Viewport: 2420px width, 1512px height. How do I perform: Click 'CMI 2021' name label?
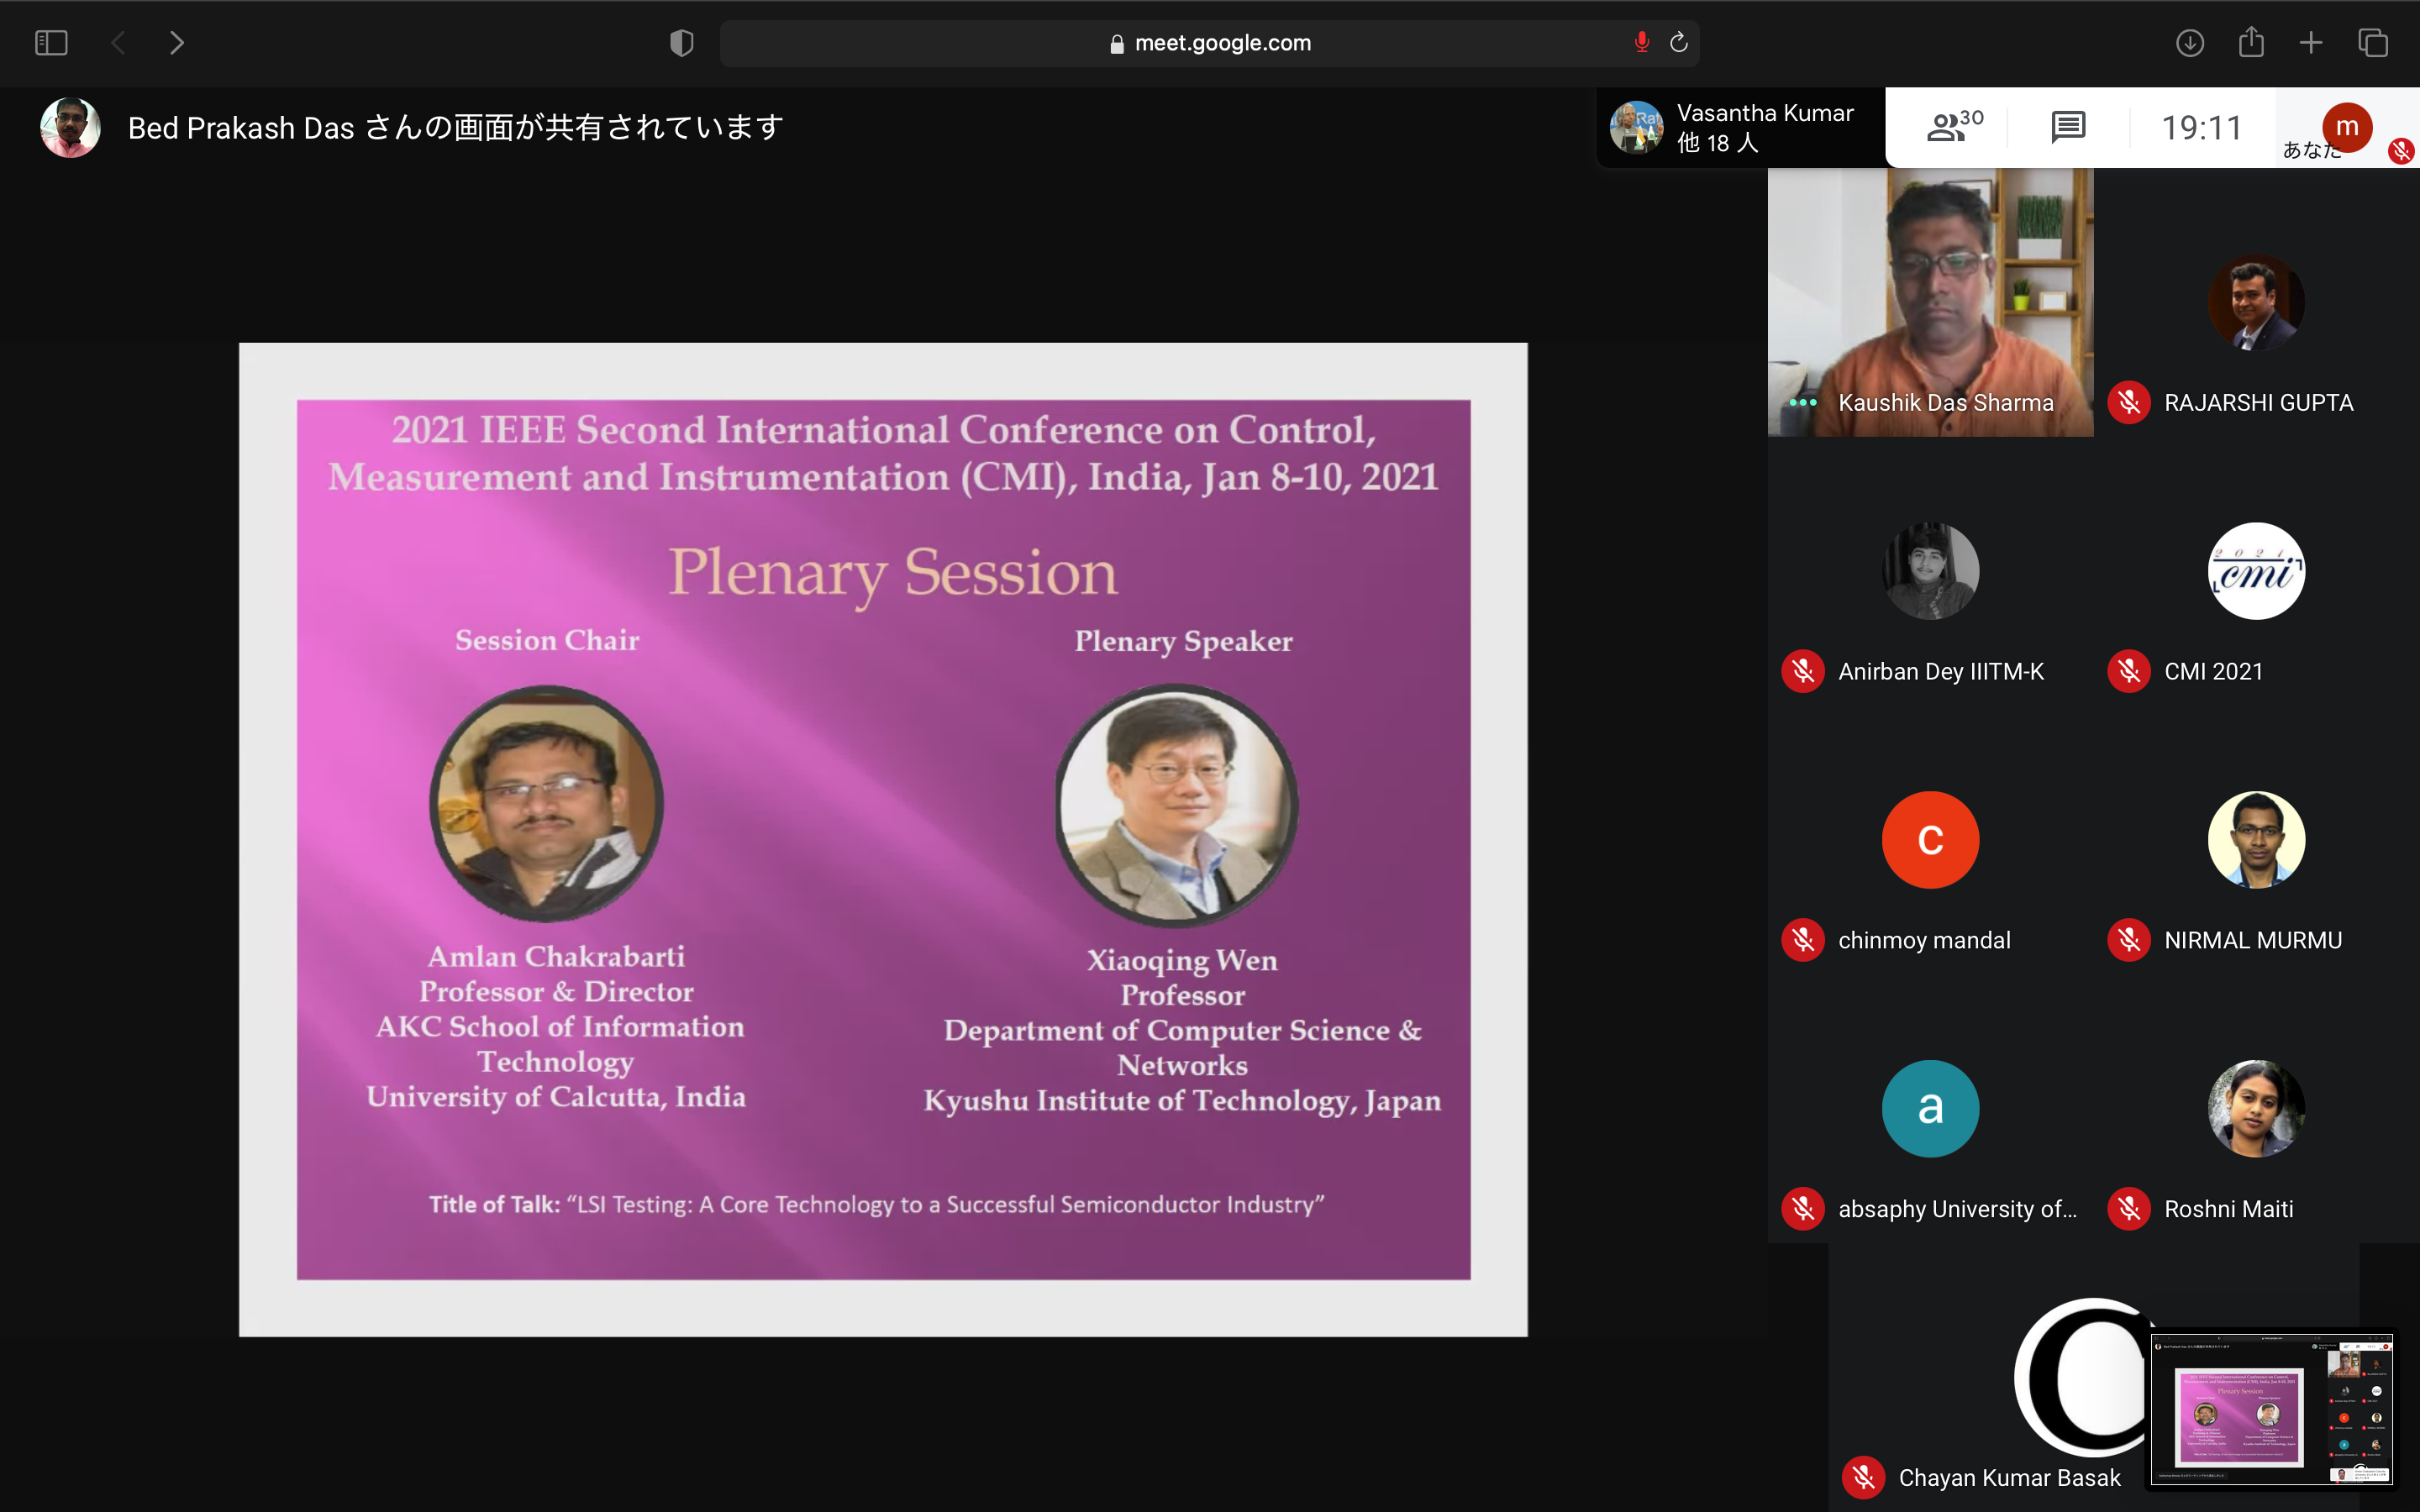pyautogui.click(x=2214, y=672)
